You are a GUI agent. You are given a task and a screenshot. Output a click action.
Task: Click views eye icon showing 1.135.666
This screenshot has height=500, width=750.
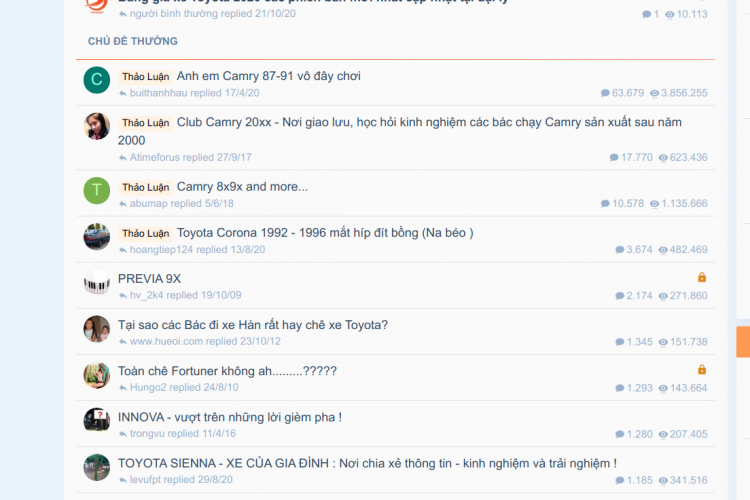point(654,204)
